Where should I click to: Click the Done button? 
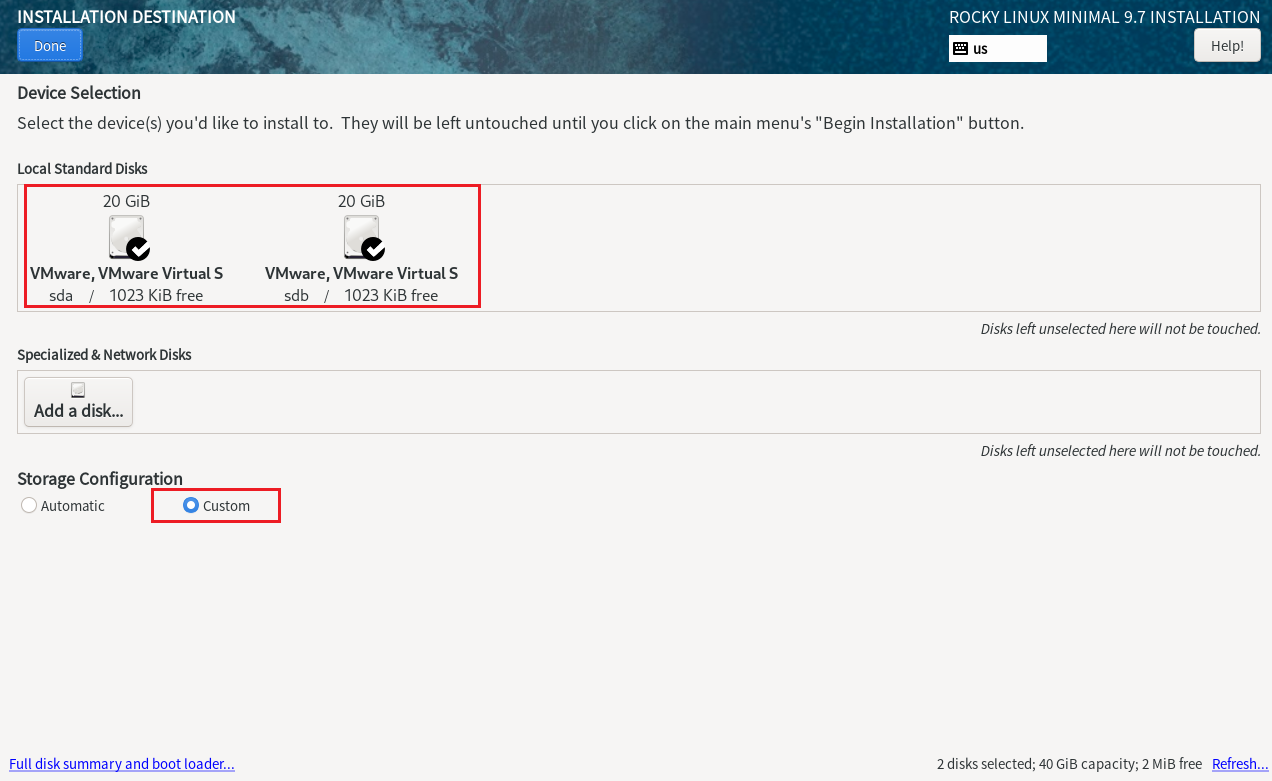click(x=50, y=45)
